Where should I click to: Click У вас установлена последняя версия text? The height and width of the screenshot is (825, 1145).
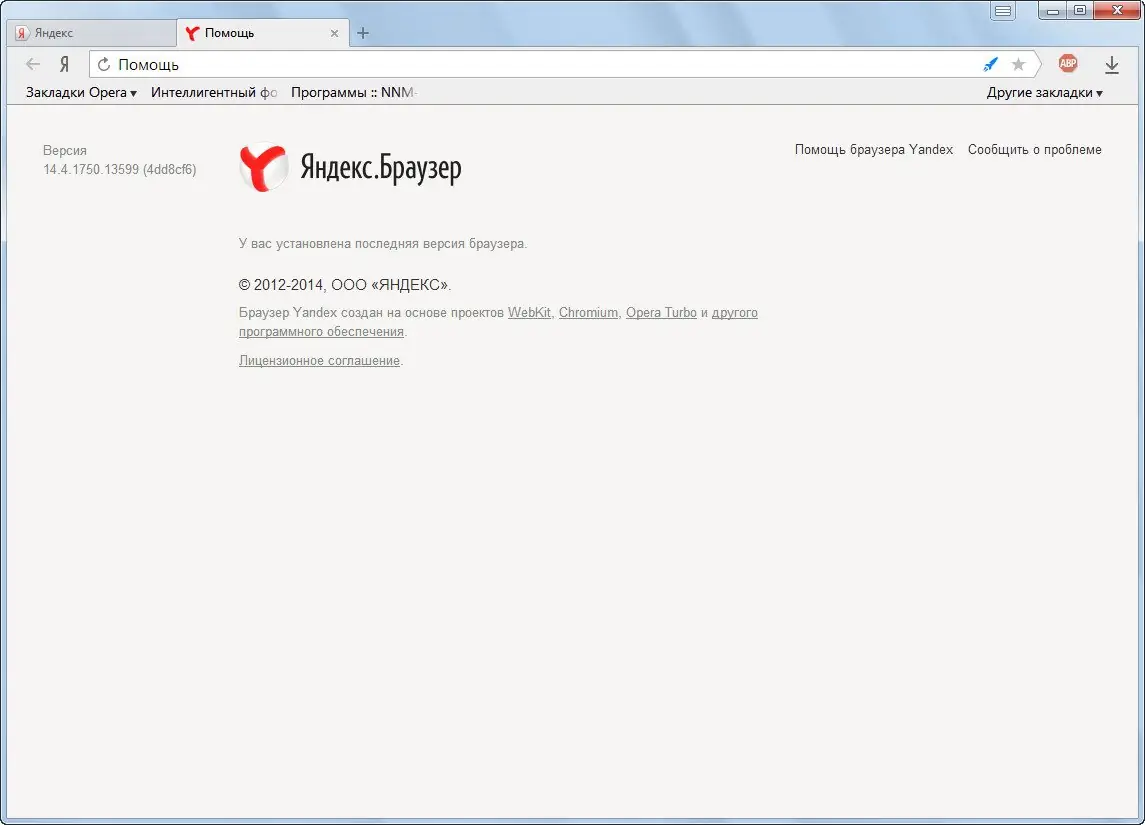pyautogui.click(x=383, y=244)
